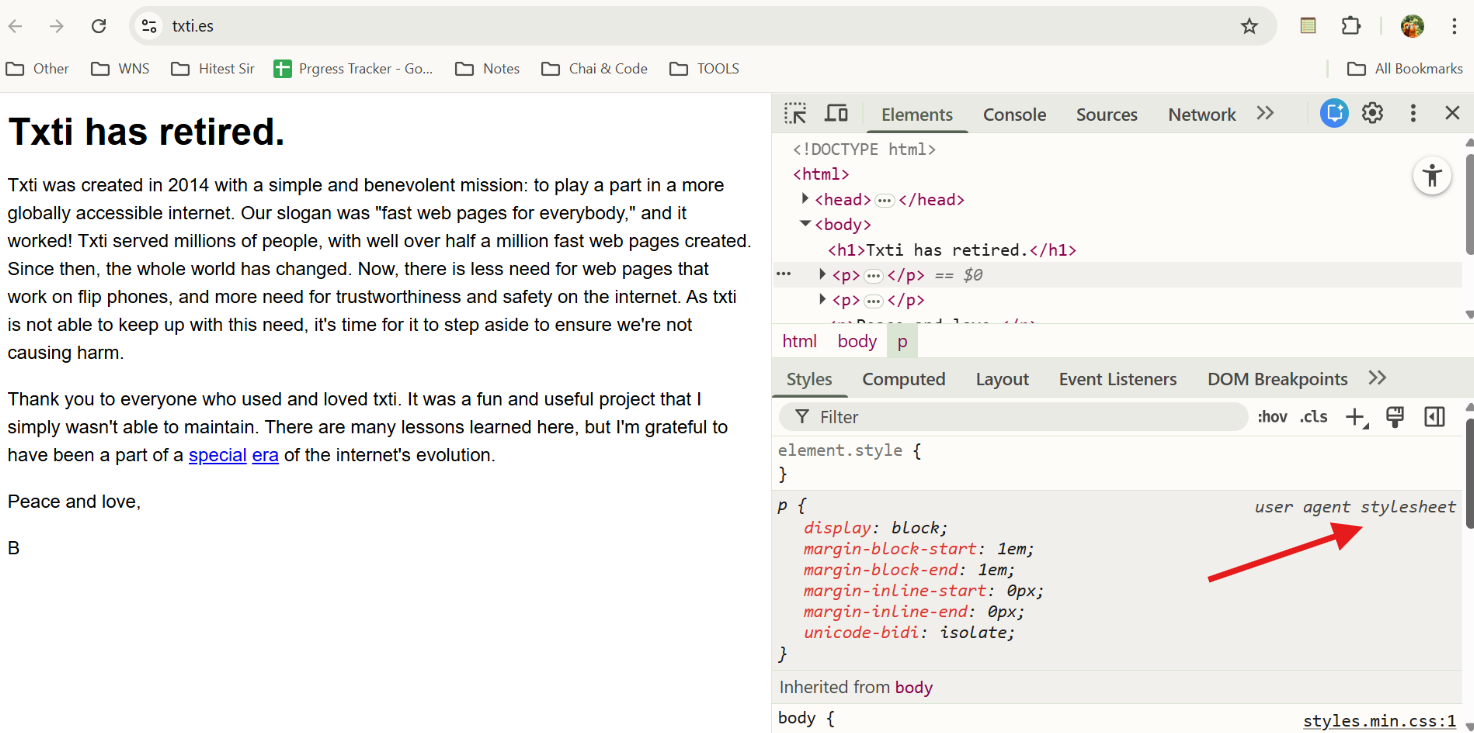Screen dimensions: 1474x733
Task: Open the Prgress Tracker bookmark
Action: coord(354,69)
